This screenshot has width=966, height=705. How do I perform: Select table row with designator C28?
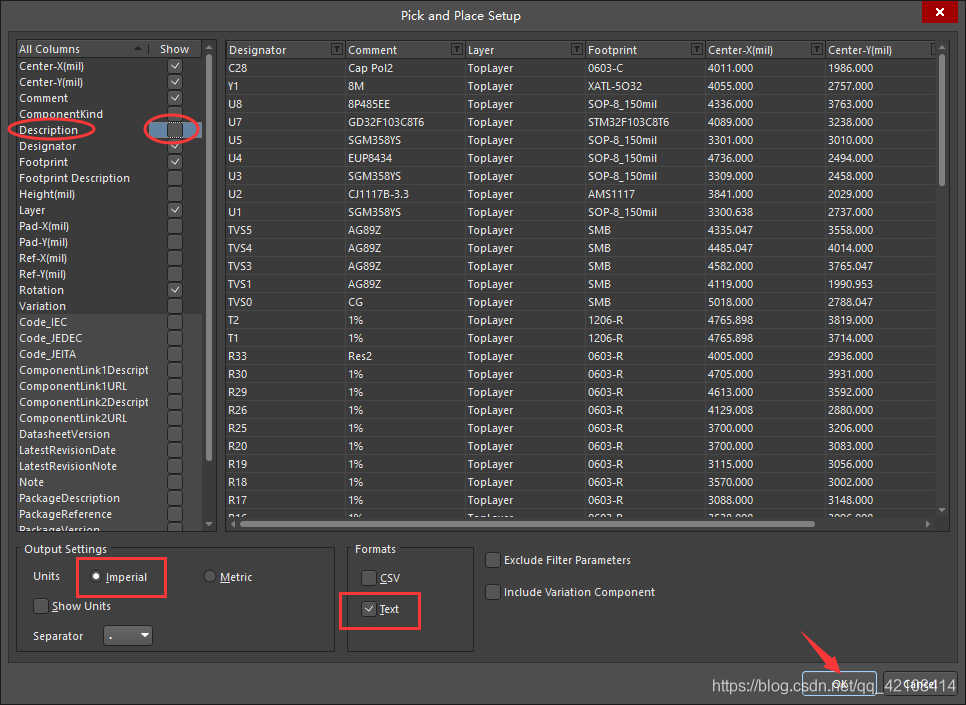click(x=580, y=68)
